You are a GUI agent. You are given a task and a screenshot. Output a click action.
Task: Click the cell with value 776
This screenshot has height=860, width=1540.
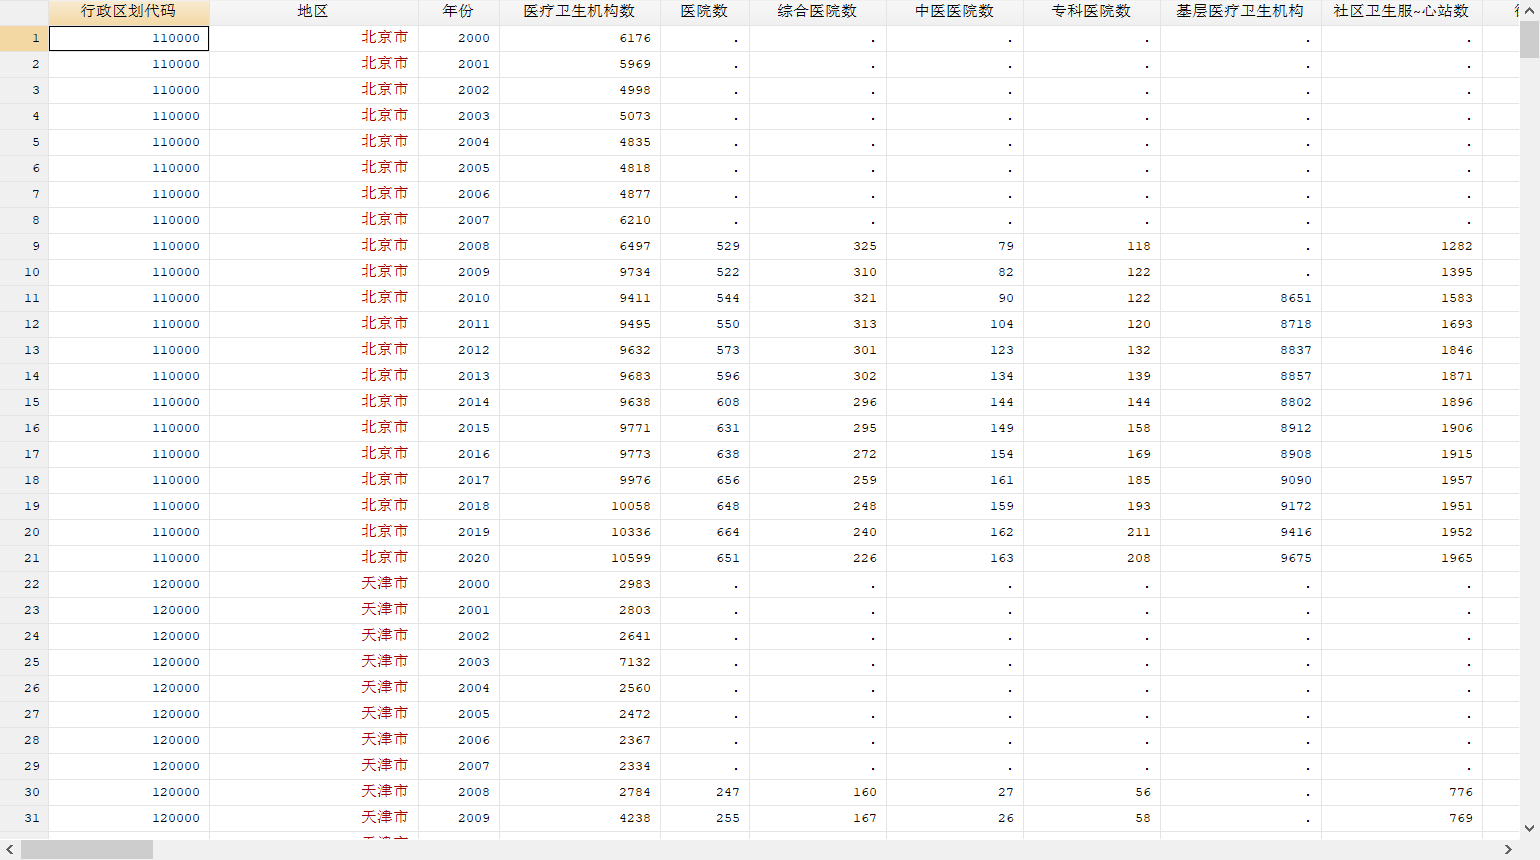pos(1402,792)
